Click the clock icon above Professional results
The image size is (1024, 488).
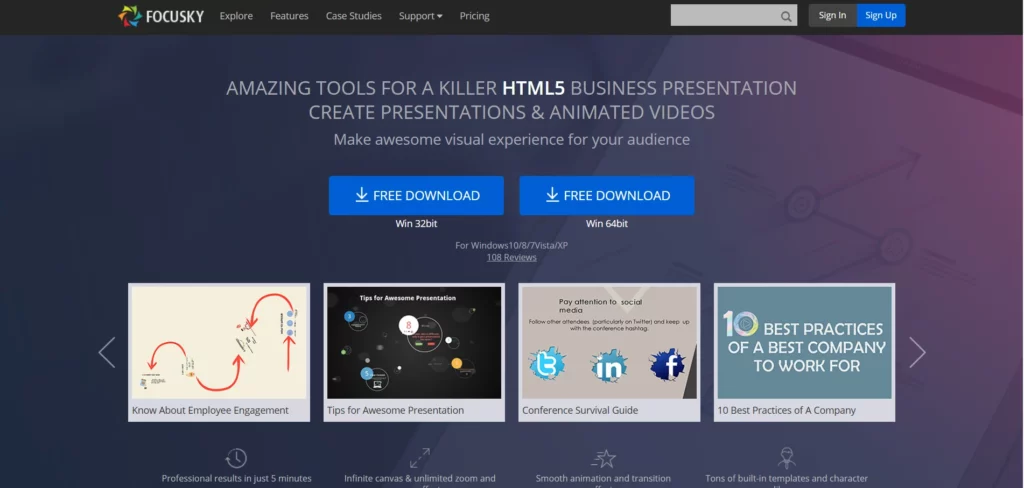pos(236,458)
